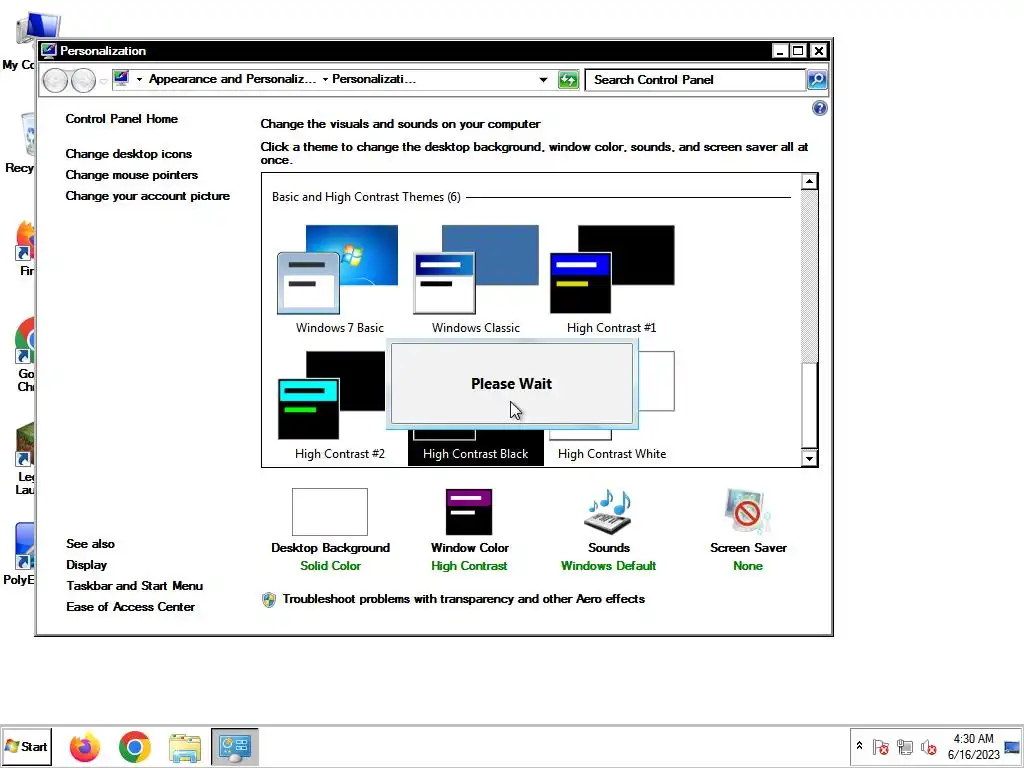Screen dimensions: 1024x768
Task: Click the theme list scrollbar thumb
Action: (x=809, y=405)
